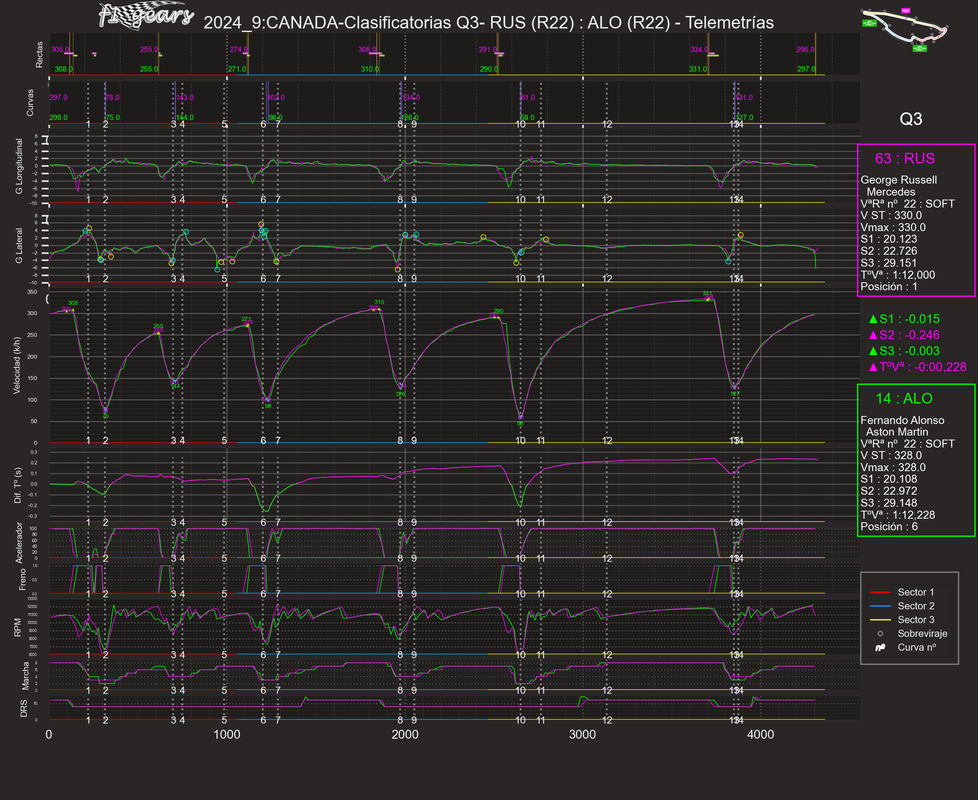Screen dimensions: 978x800
Task: Click the magenta delta 'S2 : -0.246'
Action: click(x=904, y=335)
